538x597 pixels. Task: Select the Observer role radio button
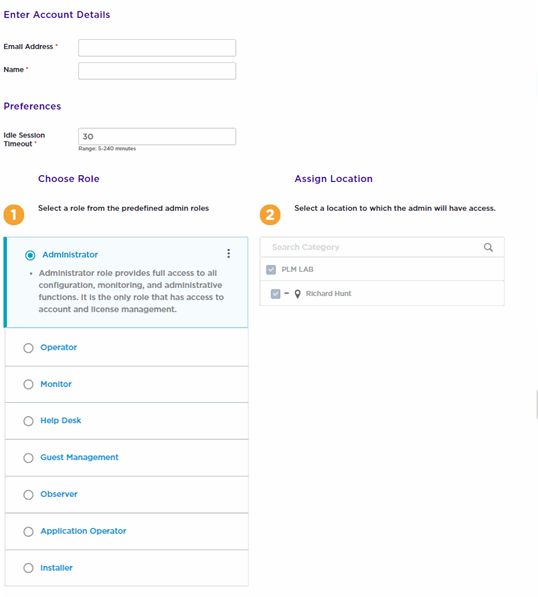tap(28, 495)
